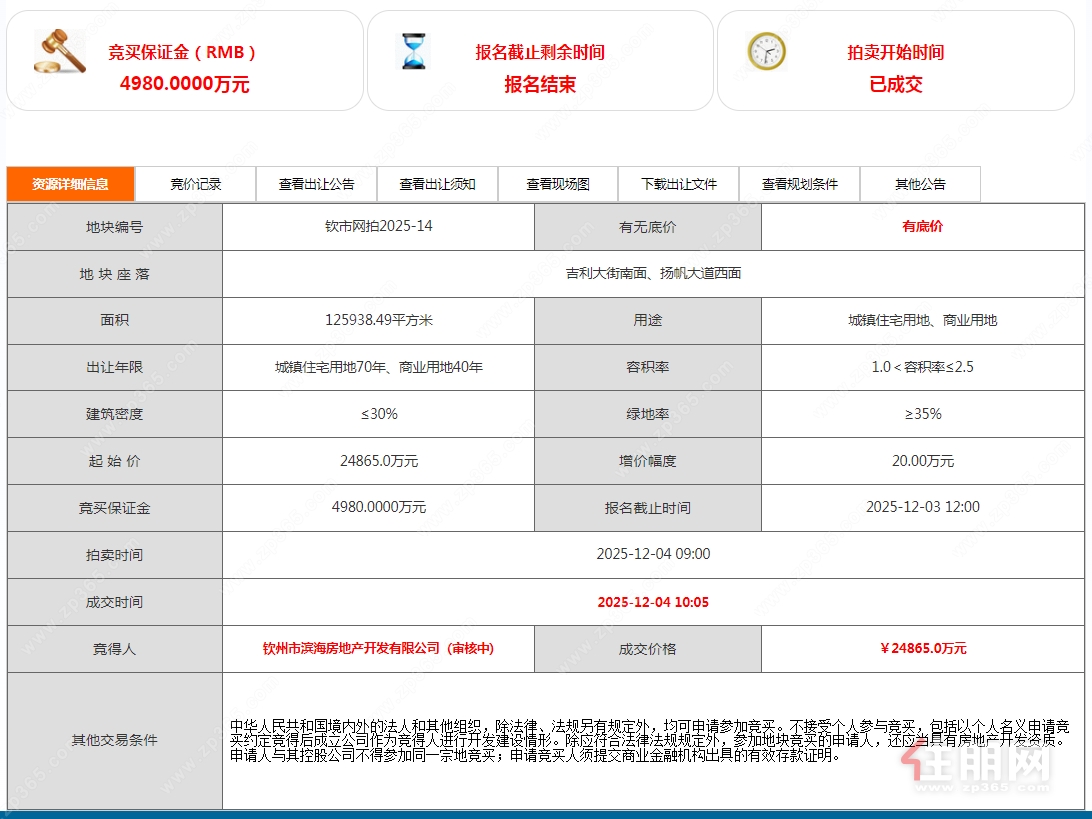Click the gavel icon beside 竞买保证金
This screenshot has width=1092, height=819.
click(58, 52)
